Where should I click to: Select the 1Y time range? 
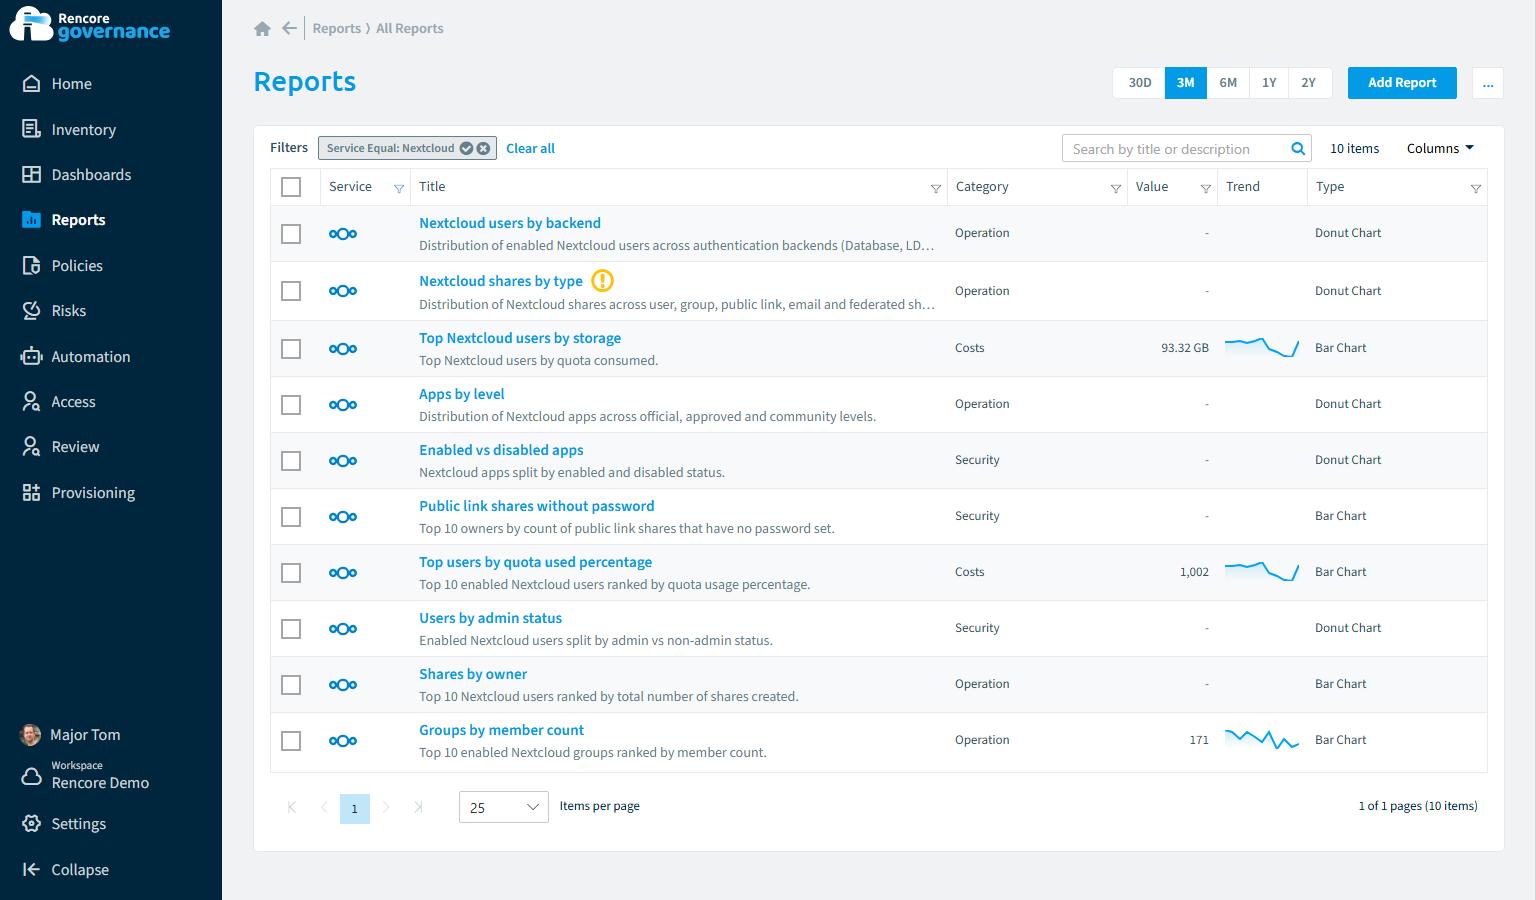pos(1269,83)
